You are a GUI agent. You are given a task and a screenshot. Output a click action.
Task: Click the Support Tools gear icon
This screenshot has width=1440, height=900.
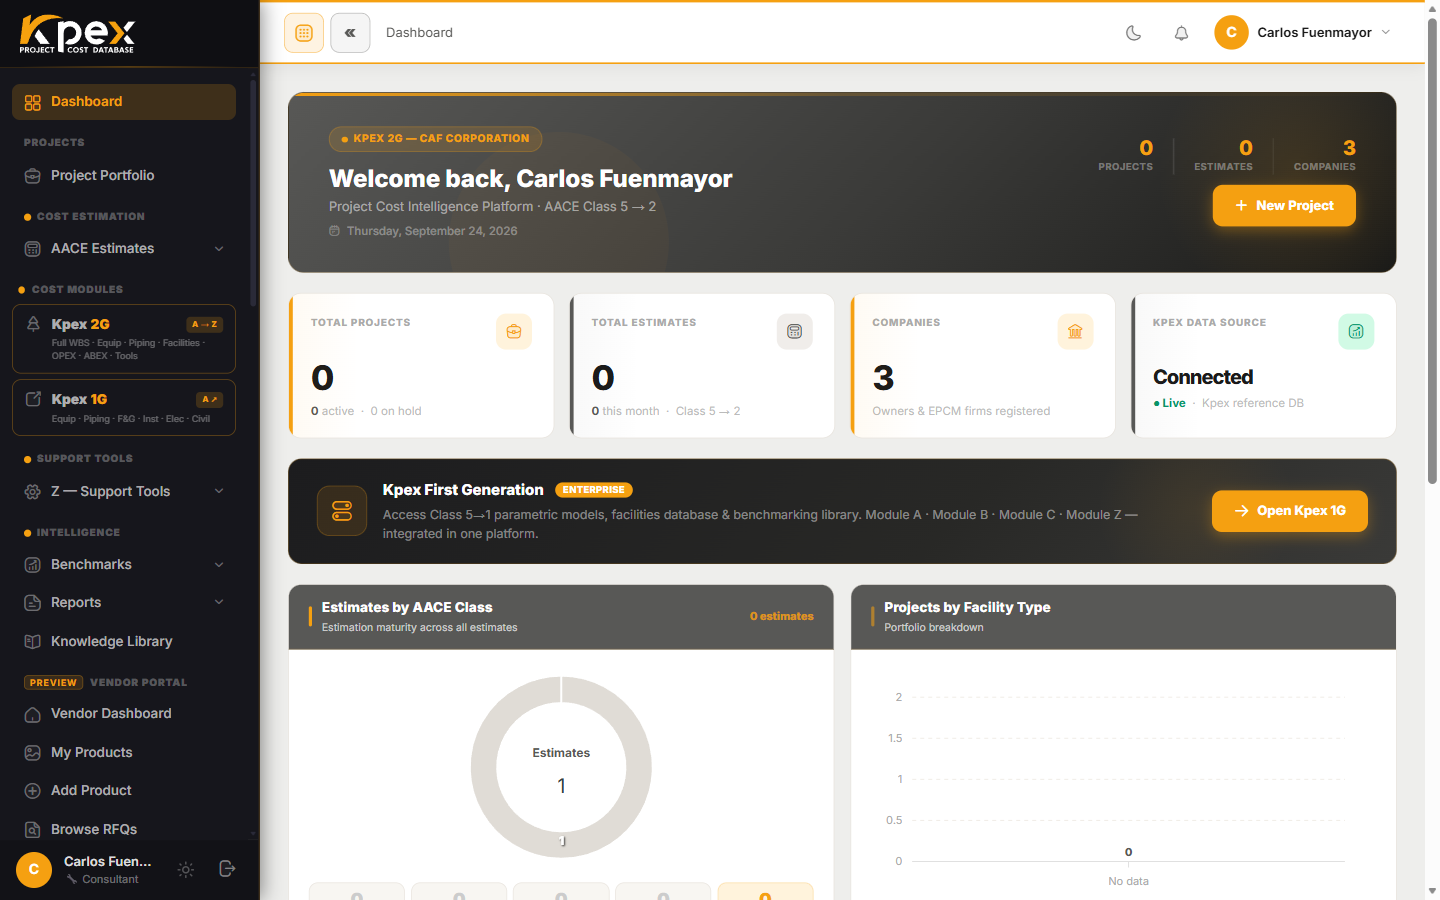click(33, 492)
